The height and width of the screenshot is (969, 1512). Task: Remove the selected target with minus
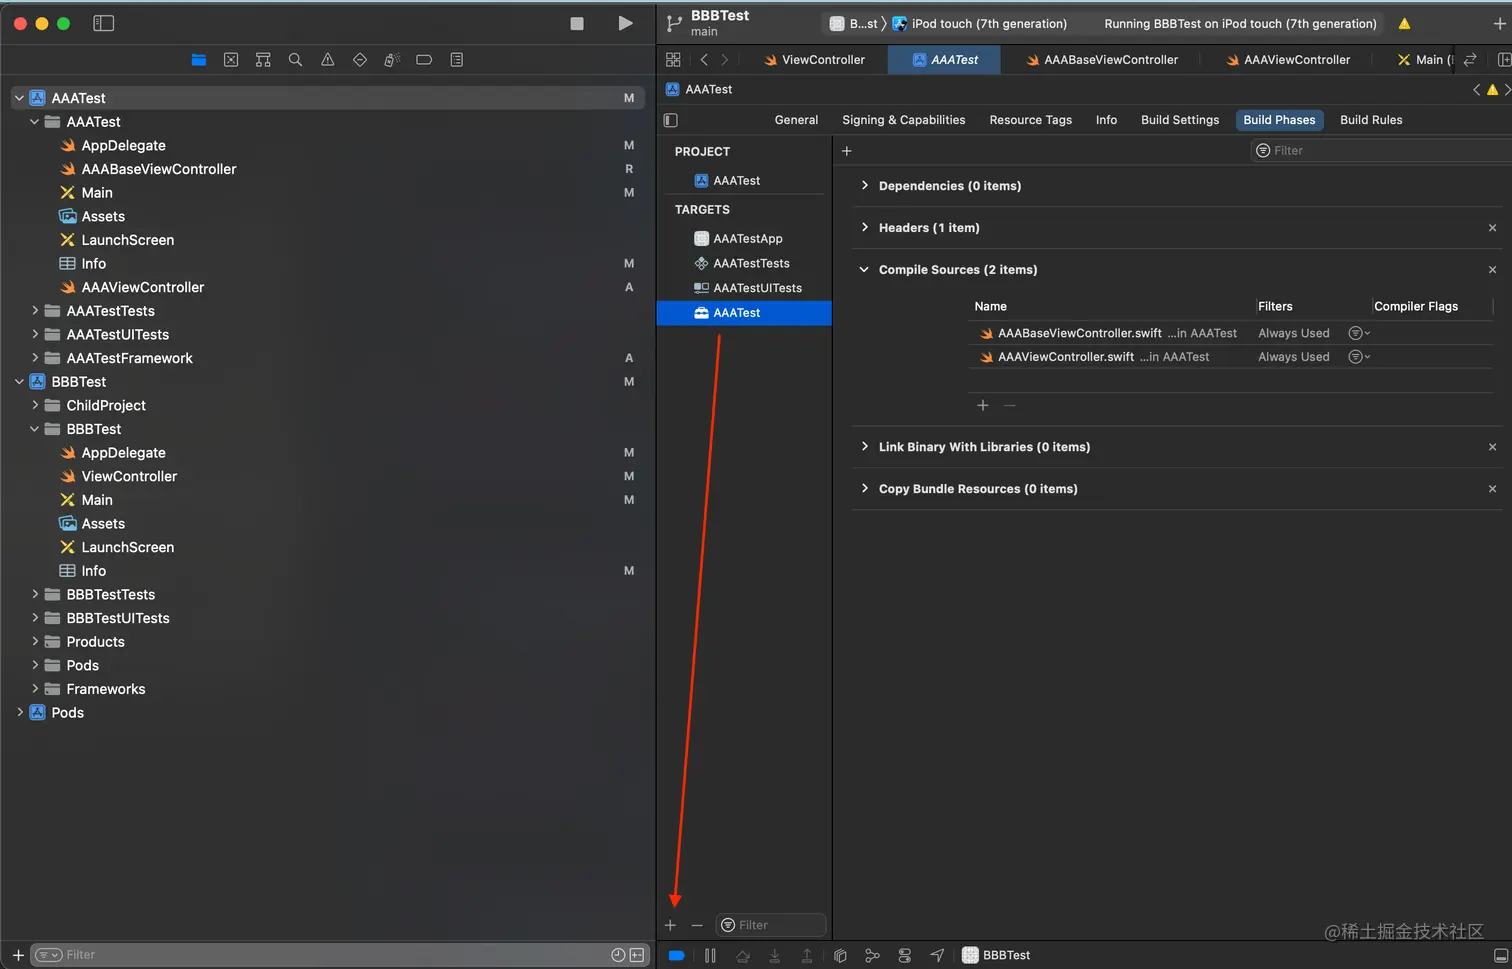click(x=697, y=926)
